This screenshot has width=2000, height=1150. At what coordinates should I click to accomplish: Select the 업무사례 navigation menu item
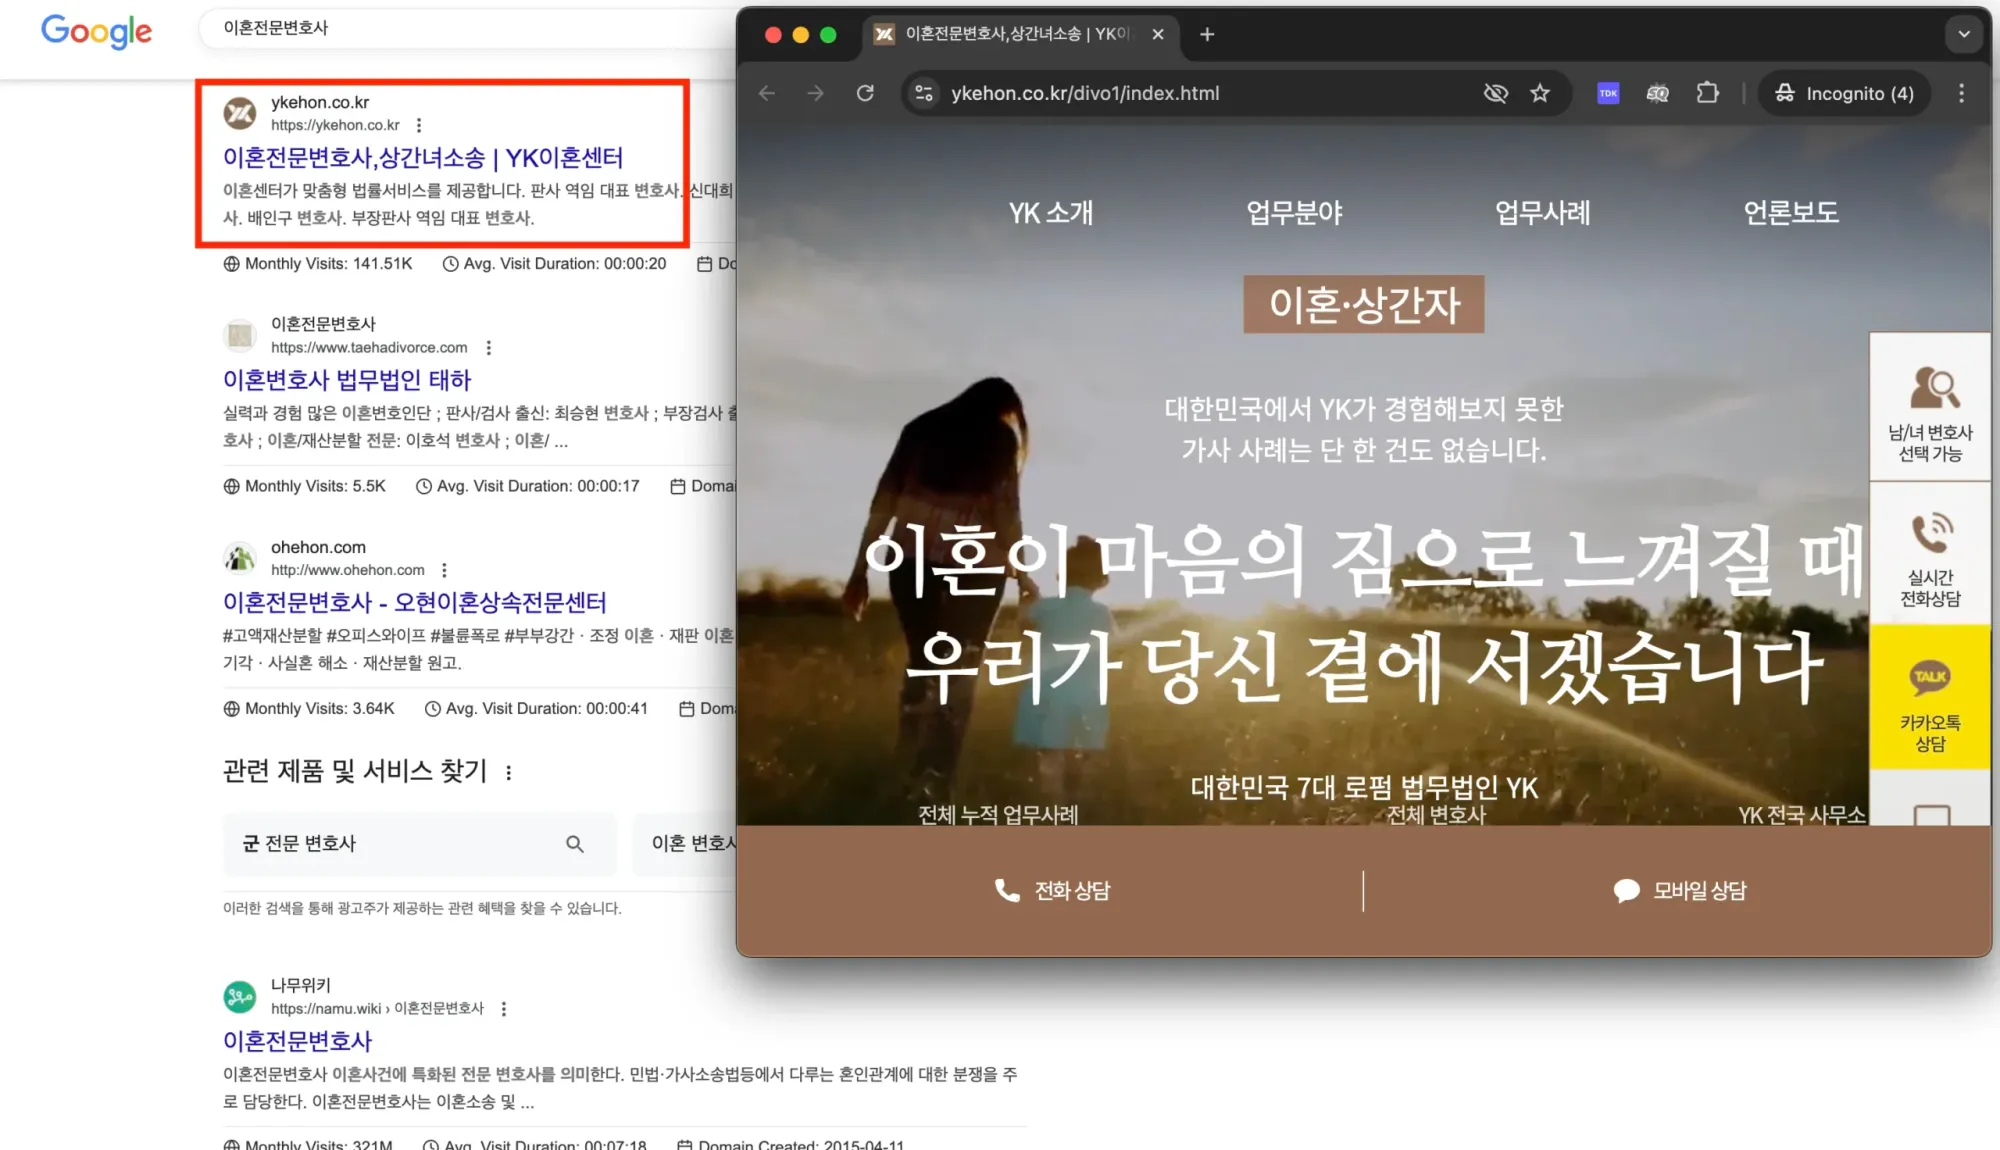pos(1541,212)
